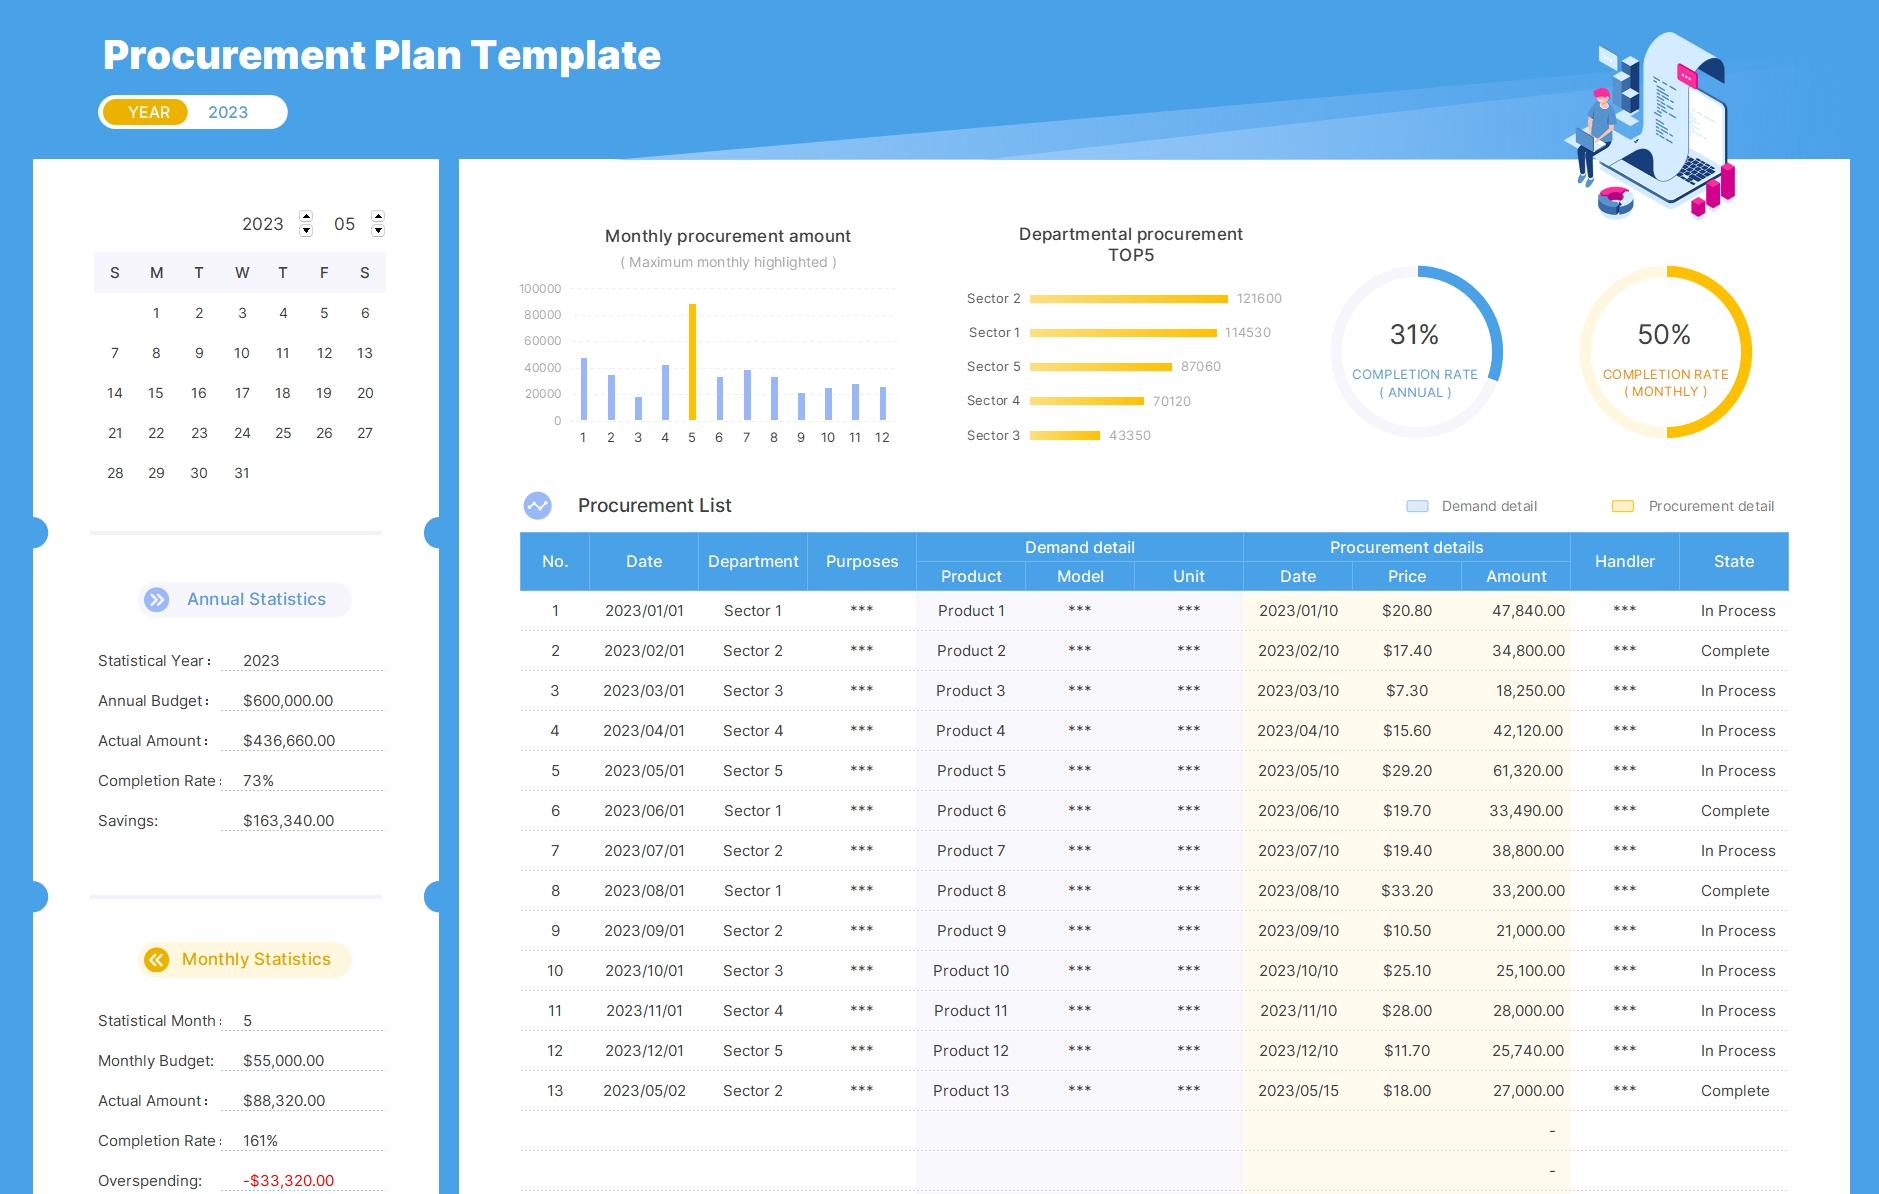Click the highlighted month 5 bar
Viewport: 1879px width, 1194px height.
pos(692,362)
